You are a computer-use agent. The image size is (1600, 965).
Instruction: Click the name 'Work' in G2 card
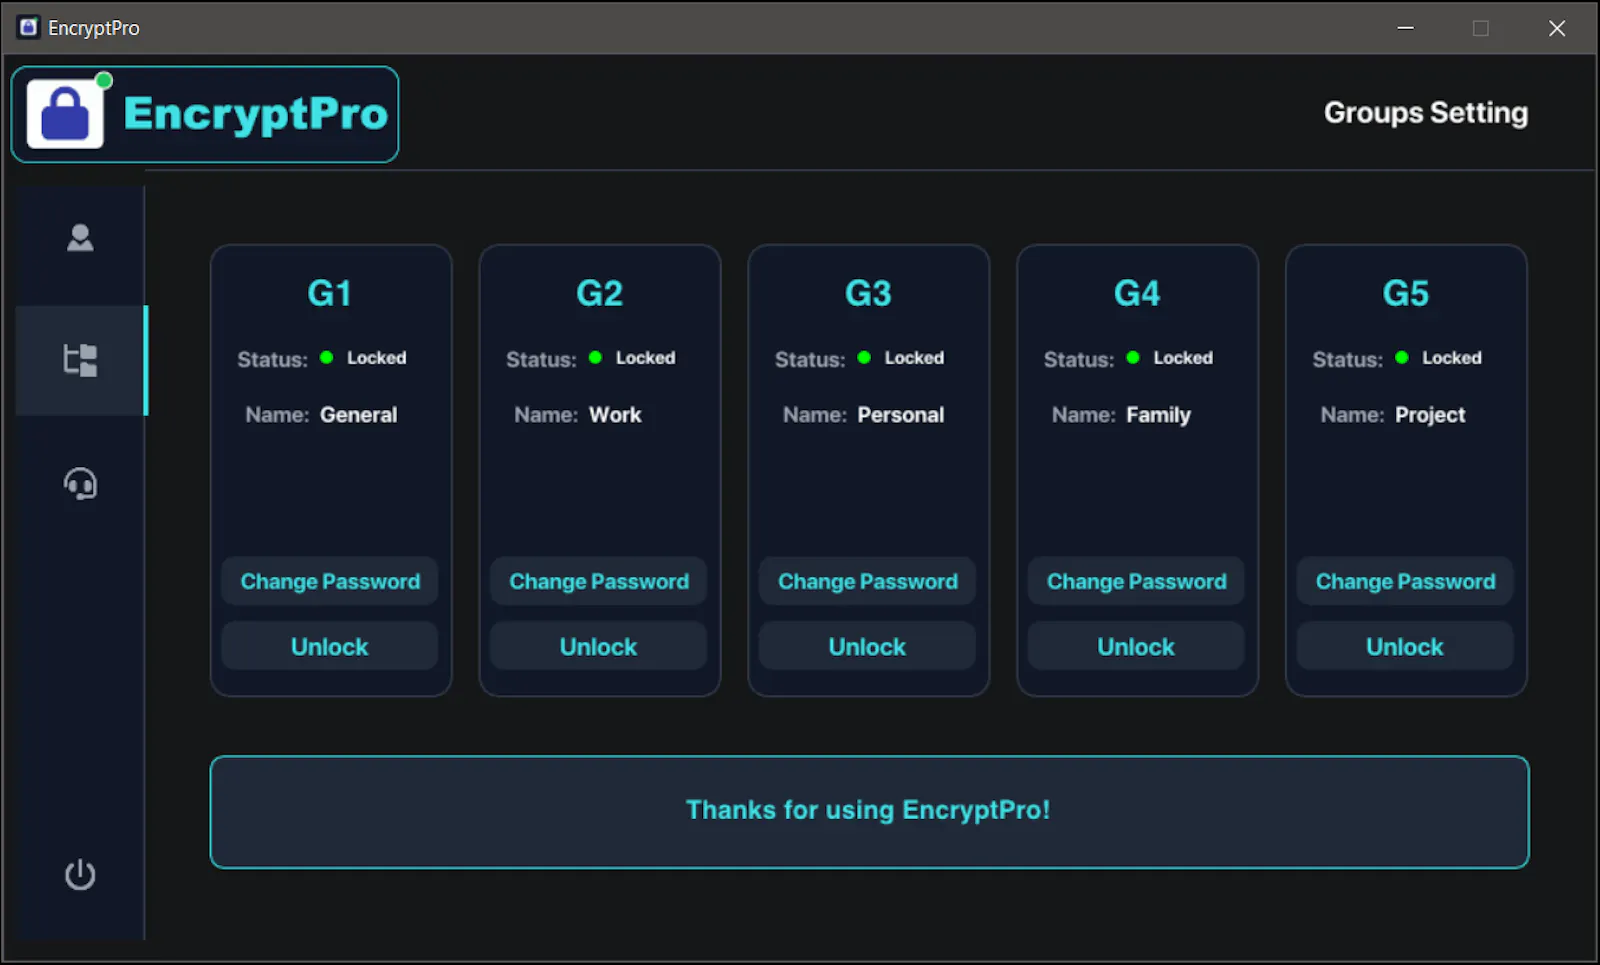click(x=615, y=414)
